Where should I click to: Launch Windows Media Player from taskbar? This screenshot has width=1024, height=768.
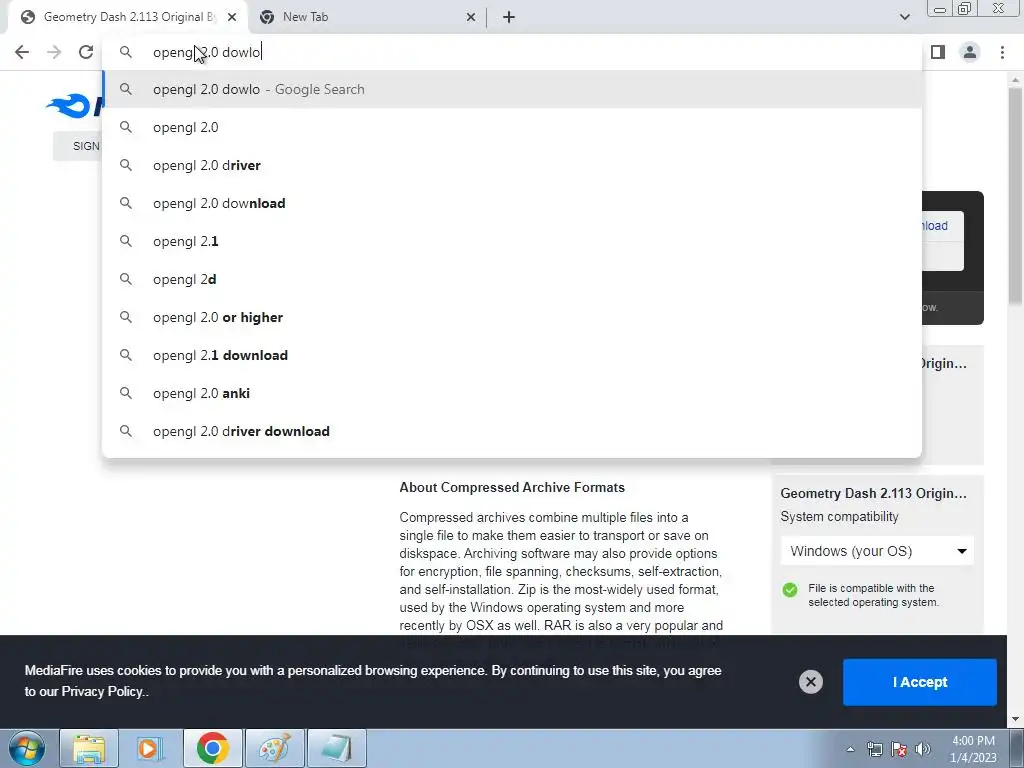(x=150, y=748)
